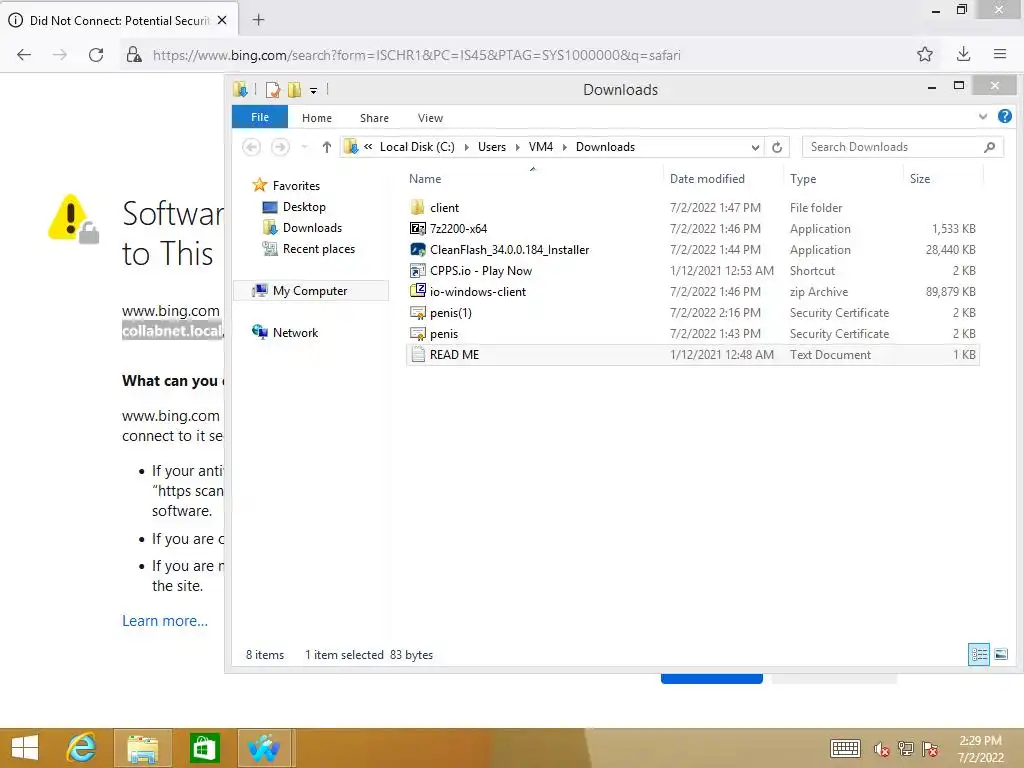Open the touch keyboard tray icon
This screenshot has height=768, width=1024.
coord(845,748)
